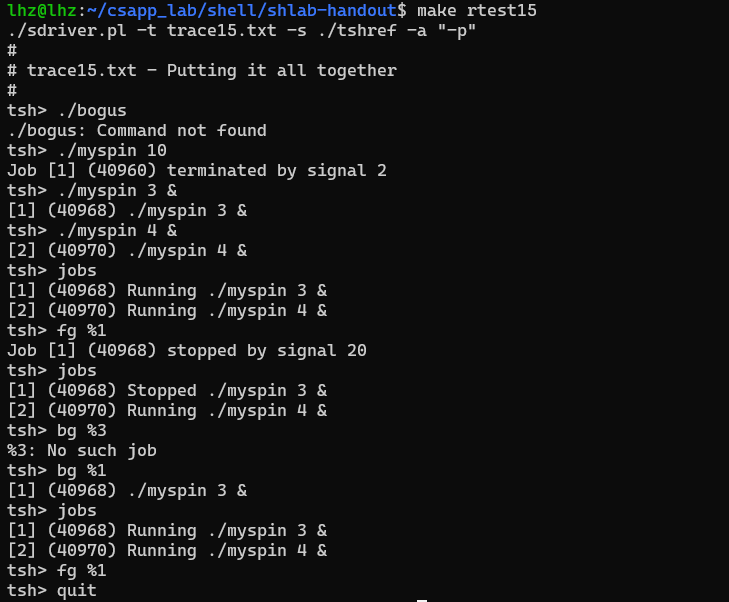Click the "tsh> ./bogus" command line
This screenshot has width=729, height=602.
tap(66, 110)
